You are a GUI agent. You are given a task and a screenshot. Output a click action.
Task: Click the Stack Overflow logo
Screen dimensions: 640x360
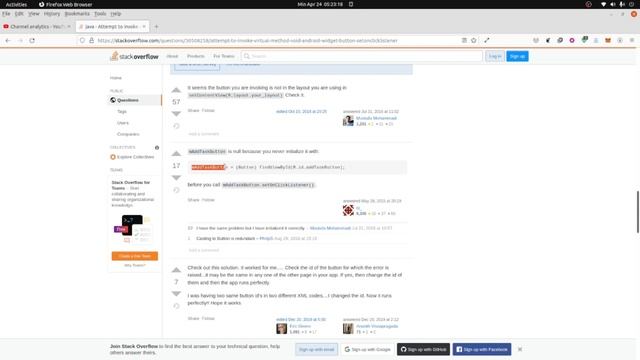click(134, 56)
